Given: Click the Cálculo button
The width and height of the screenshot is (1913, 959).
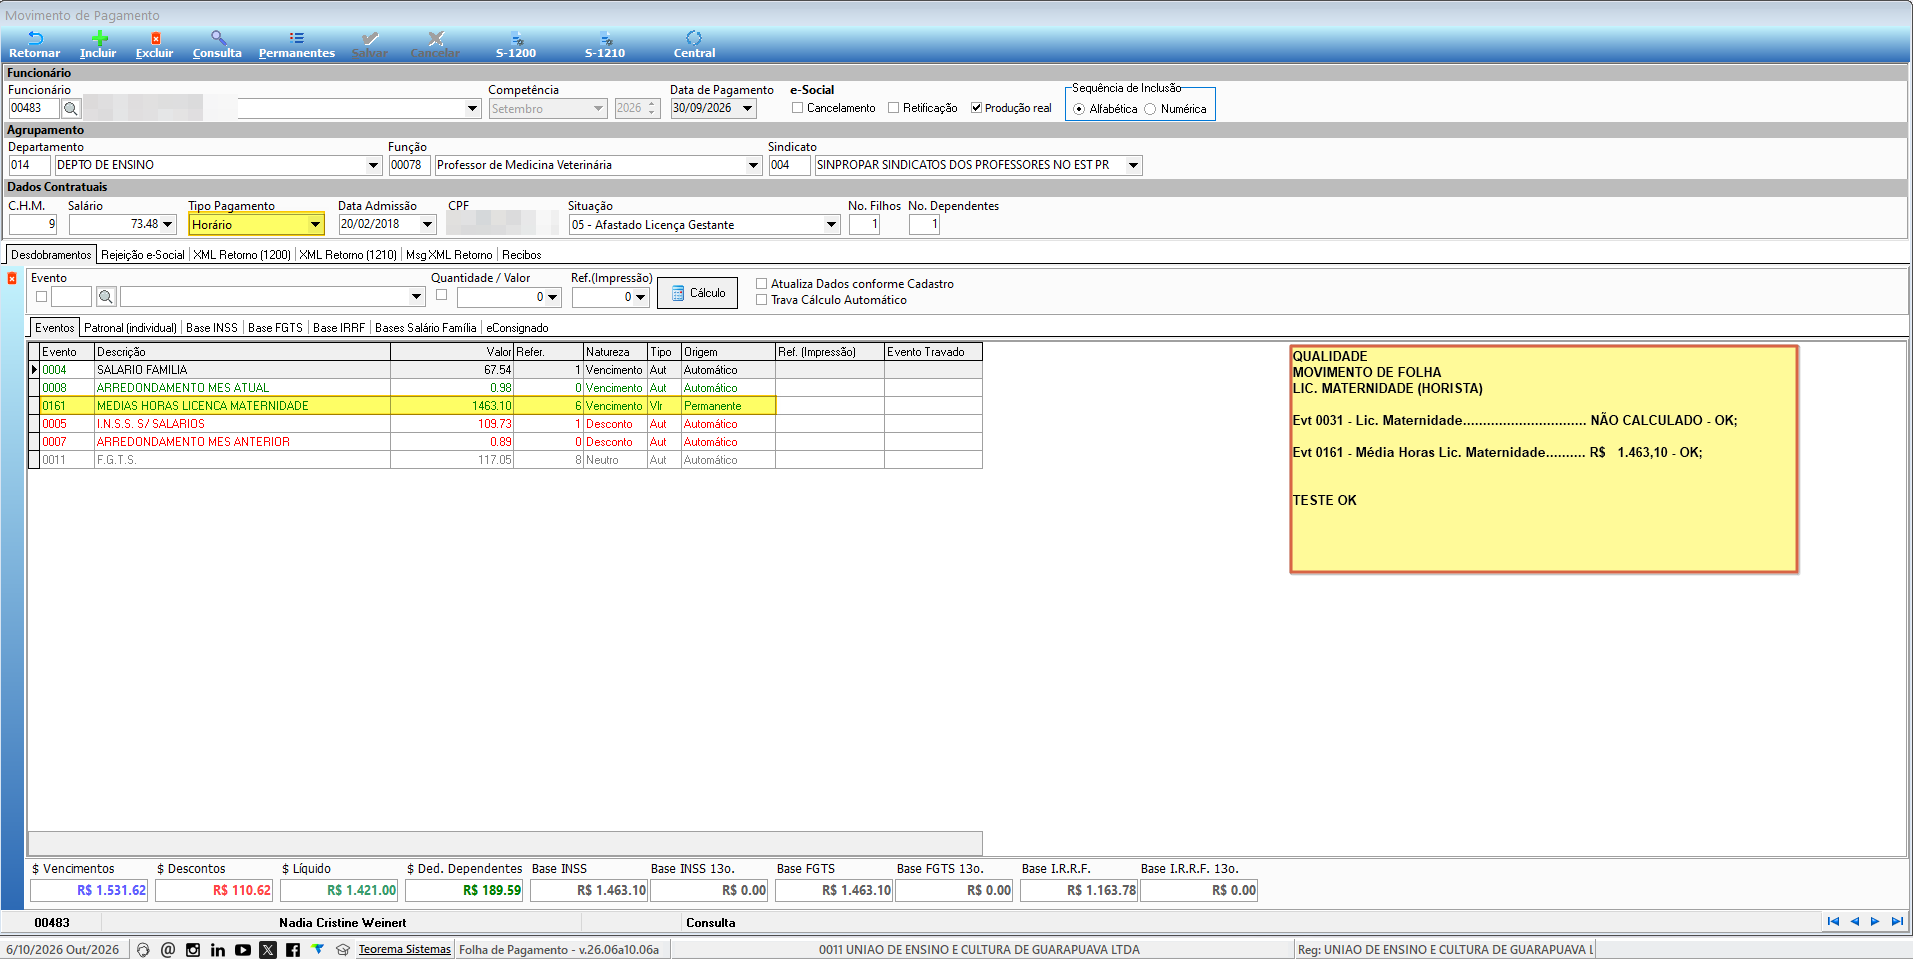Looking at the screenshot, I should (x=698, y=293).
